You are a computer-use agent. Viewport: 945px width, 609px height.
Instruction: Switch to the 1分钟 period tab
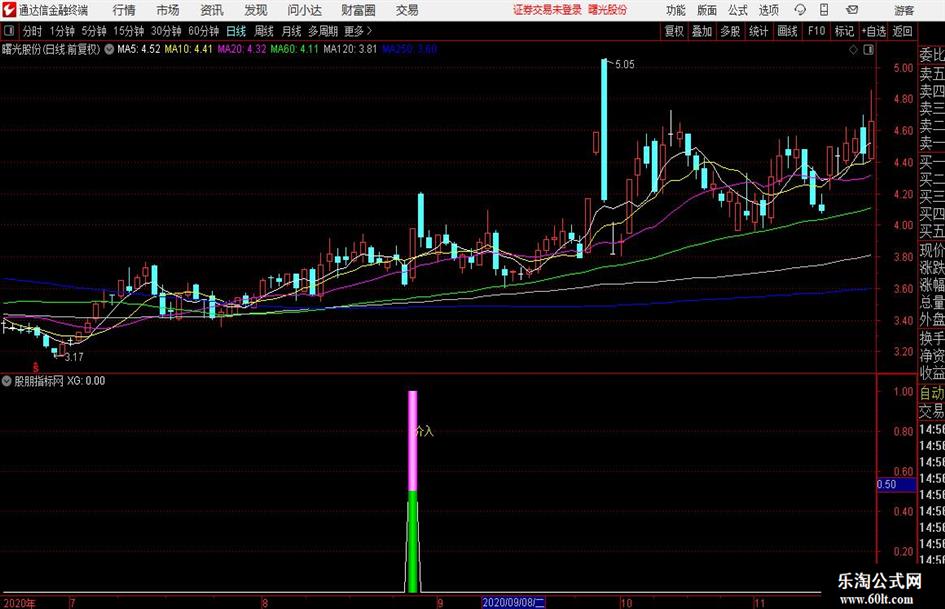point(61,31)
